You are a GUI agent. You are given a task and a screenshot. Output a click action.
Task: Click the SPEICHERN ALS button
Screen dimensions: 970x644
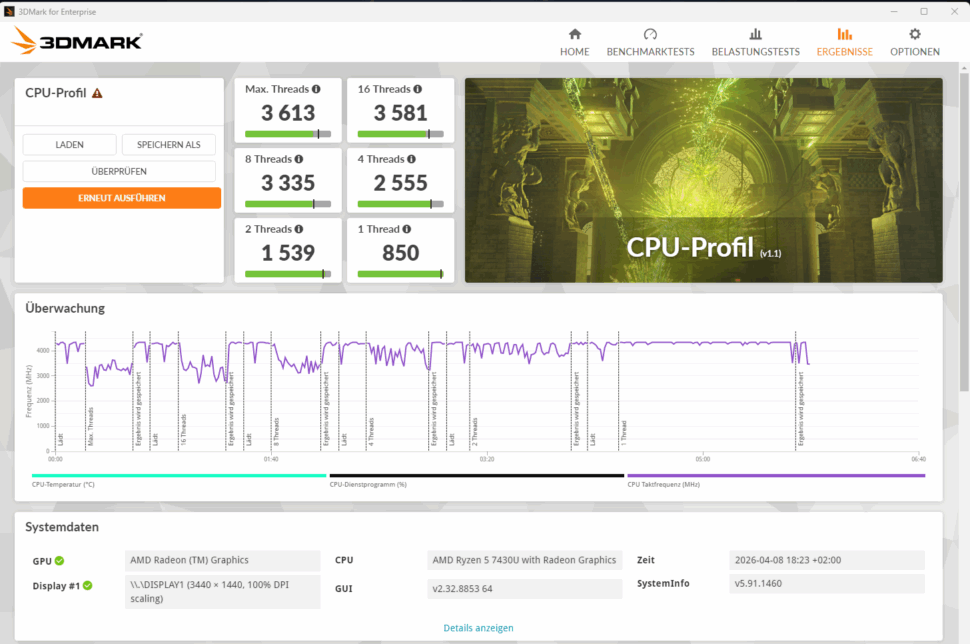coord(169,145)
